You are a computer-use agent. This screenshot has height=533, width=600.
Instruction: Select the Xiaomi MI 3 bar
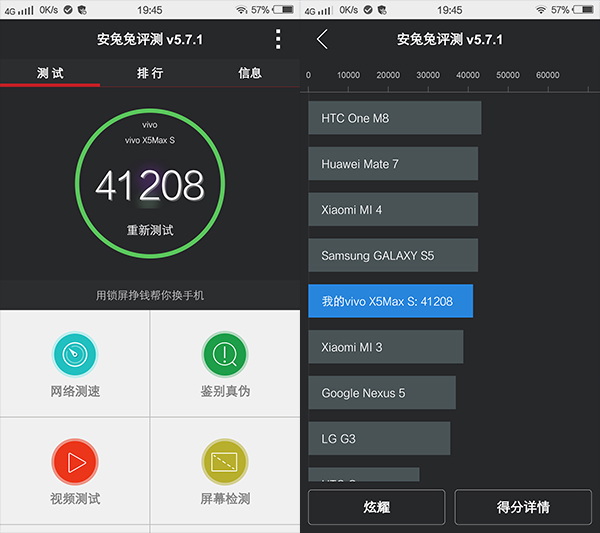[386, 347]
